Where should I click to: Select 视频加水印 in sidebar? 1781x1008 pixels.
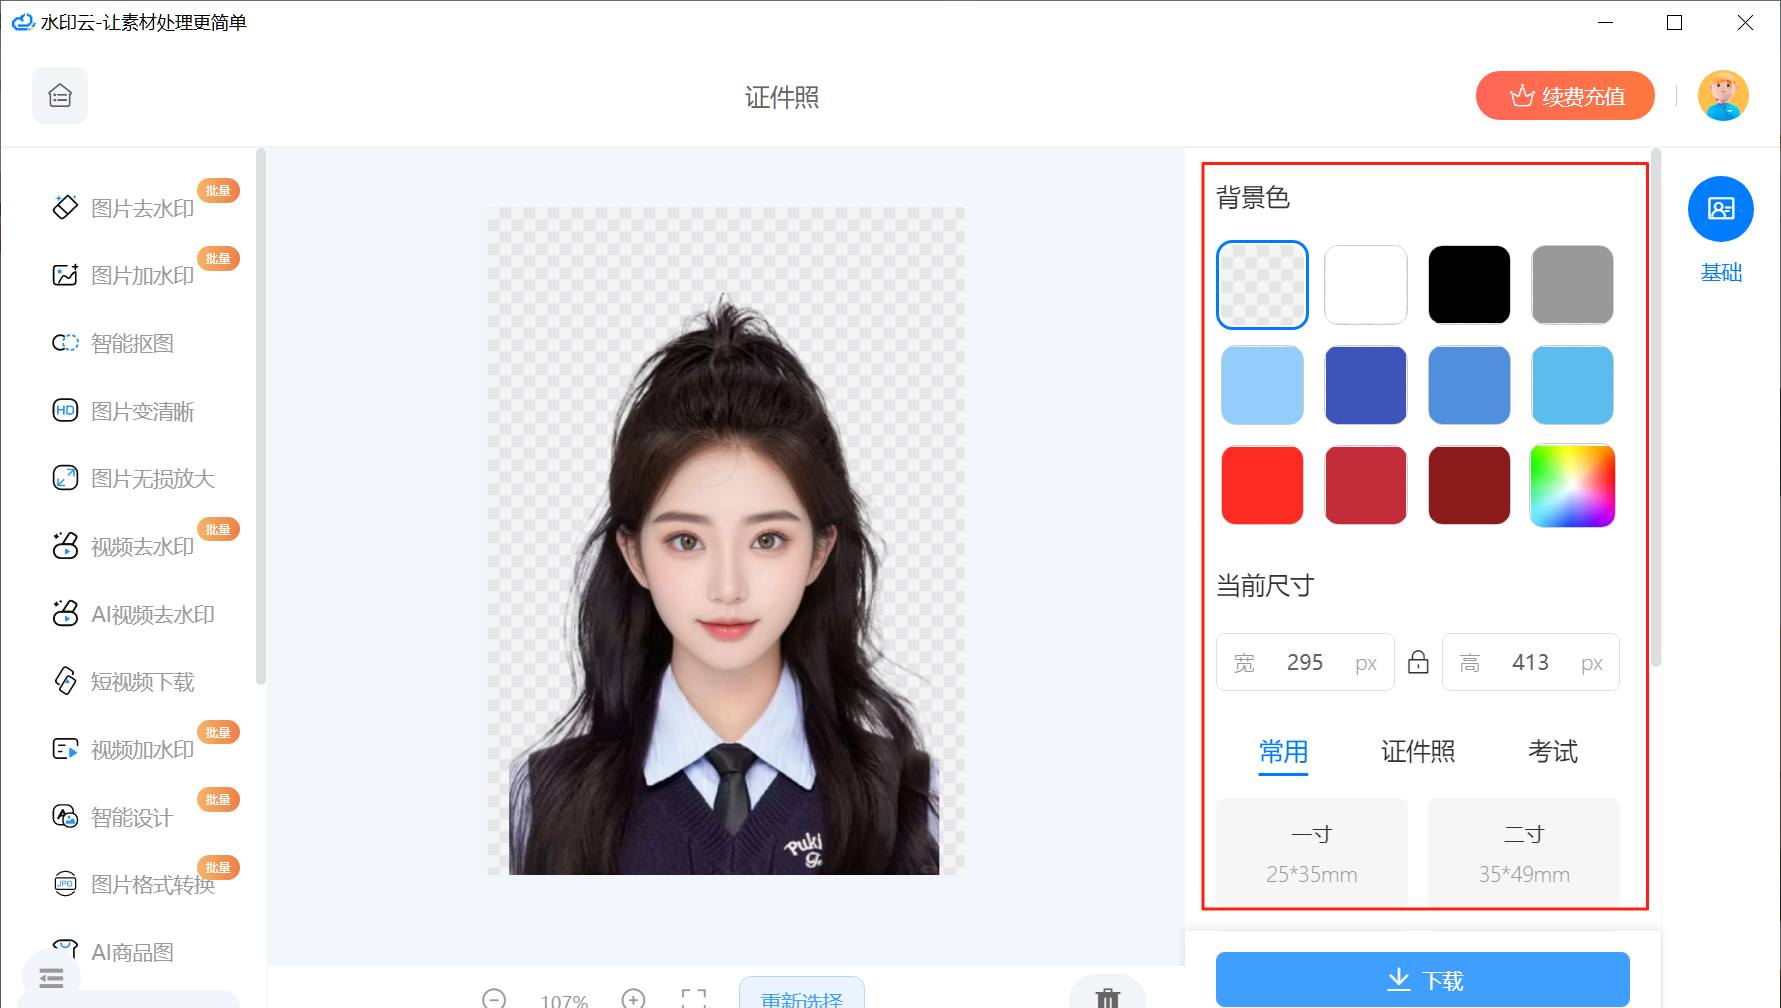123,749
